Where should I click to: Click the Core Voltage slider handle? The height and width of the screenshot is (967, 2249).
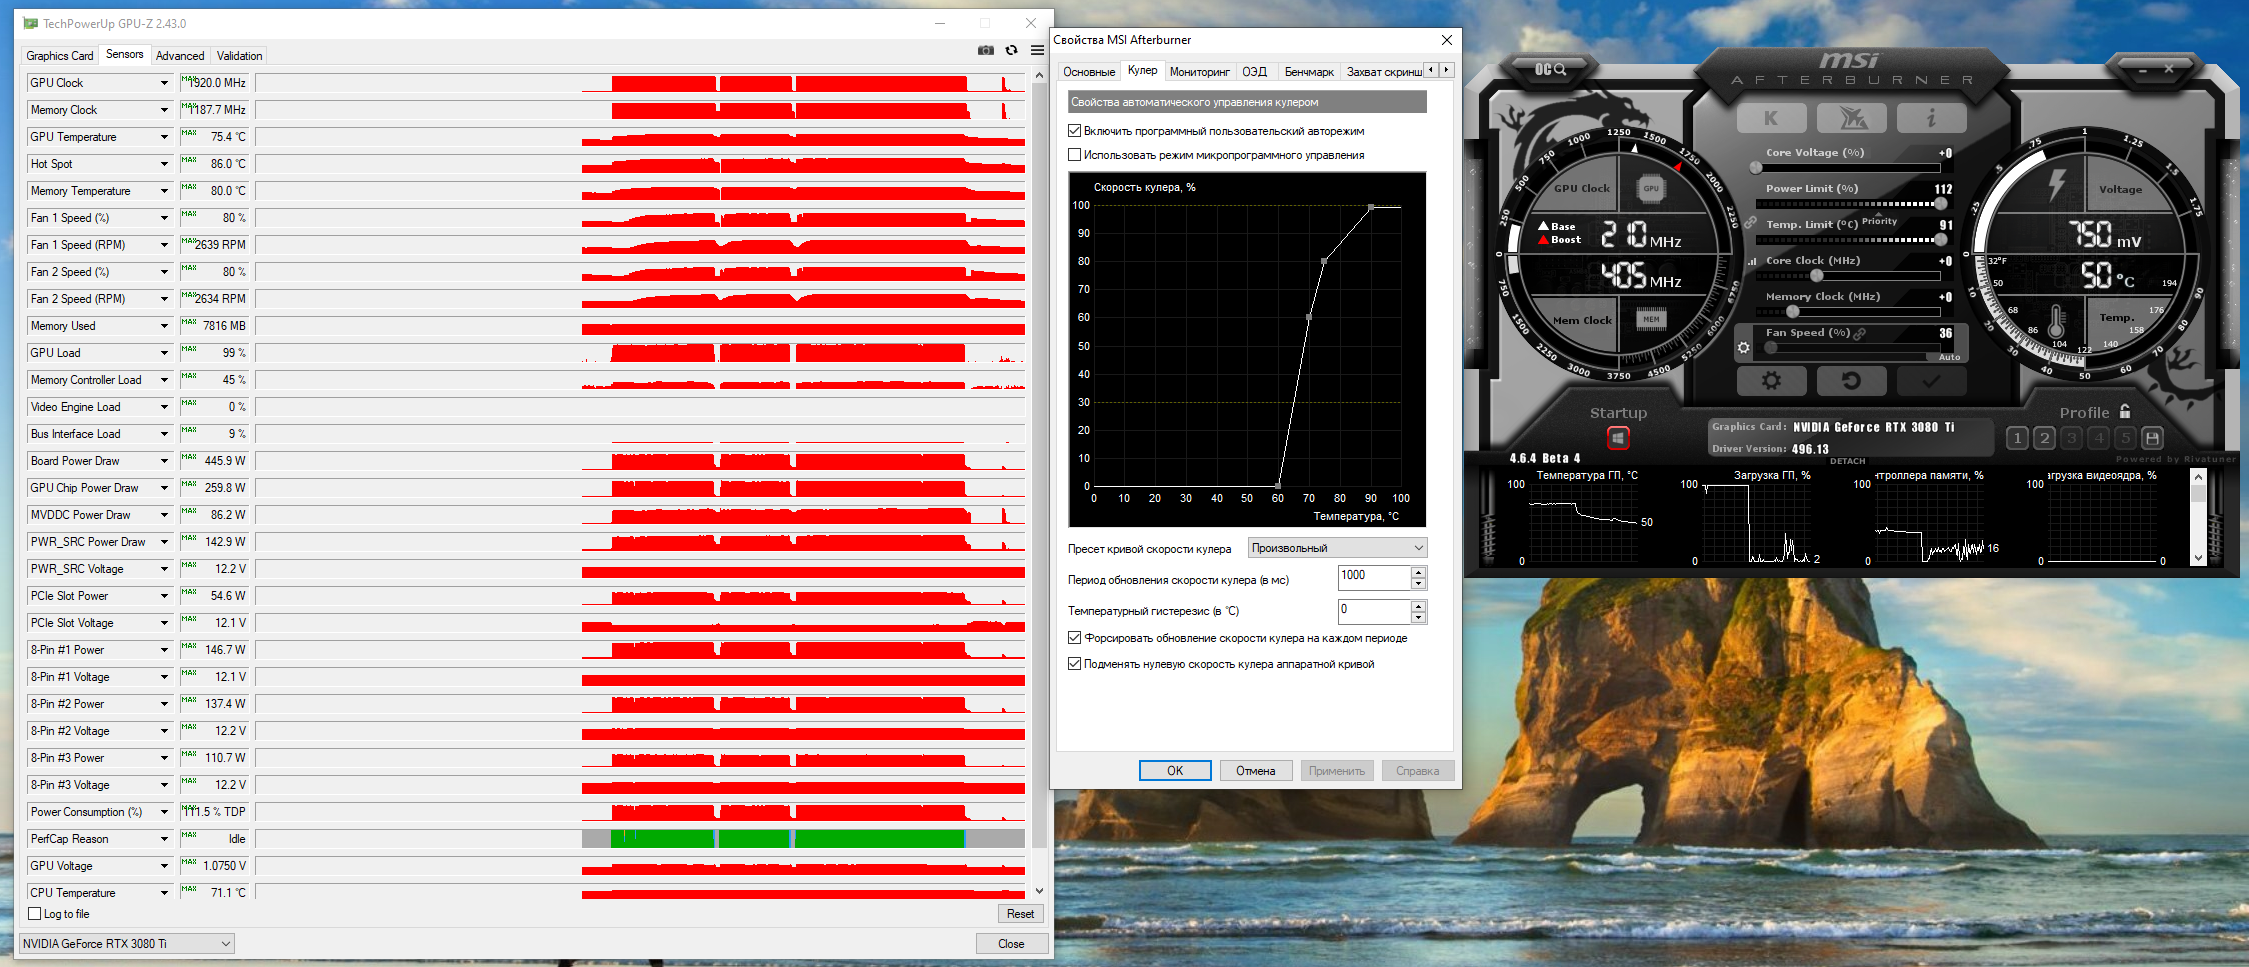[1755, 167]
